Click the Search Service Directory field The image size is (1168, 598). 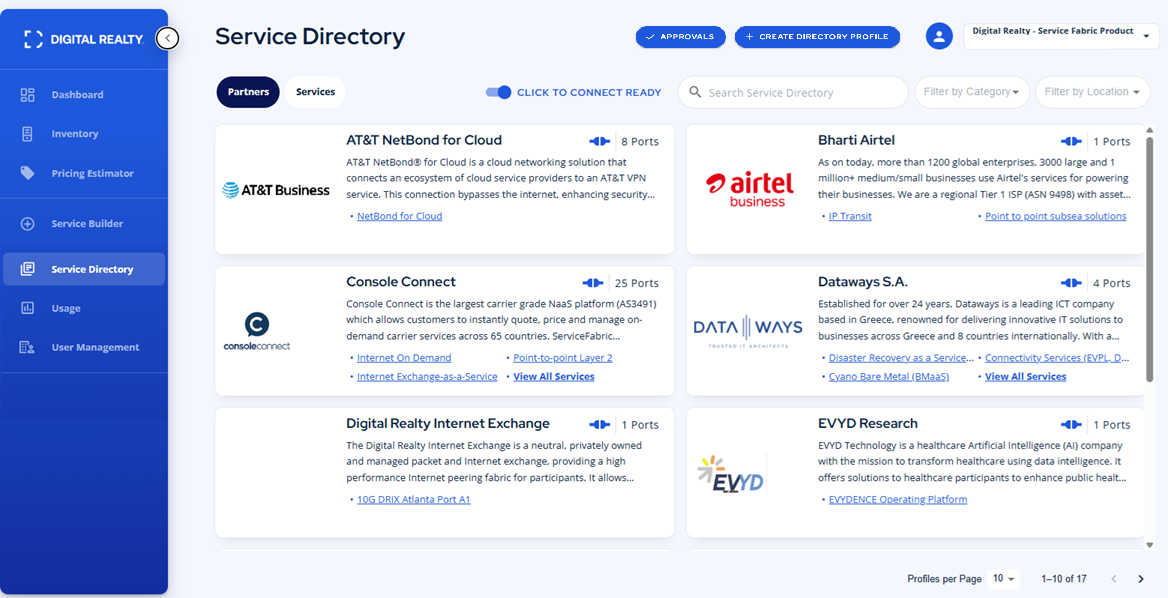793,92
